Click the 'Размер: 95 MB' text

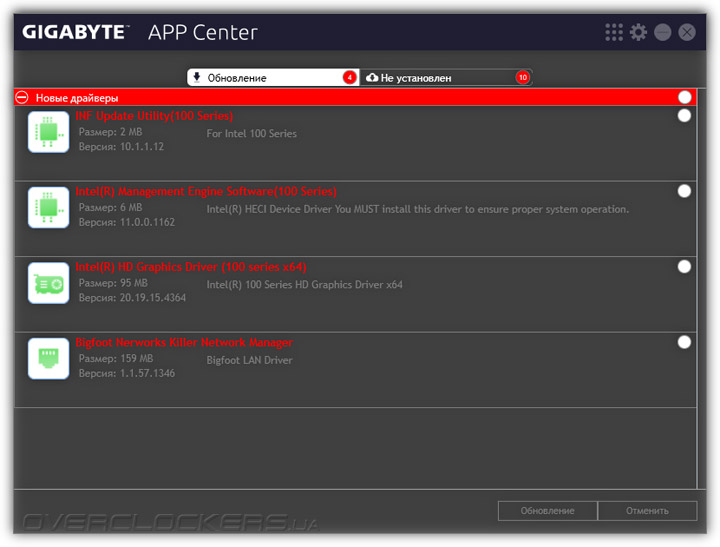coord(113,283)
